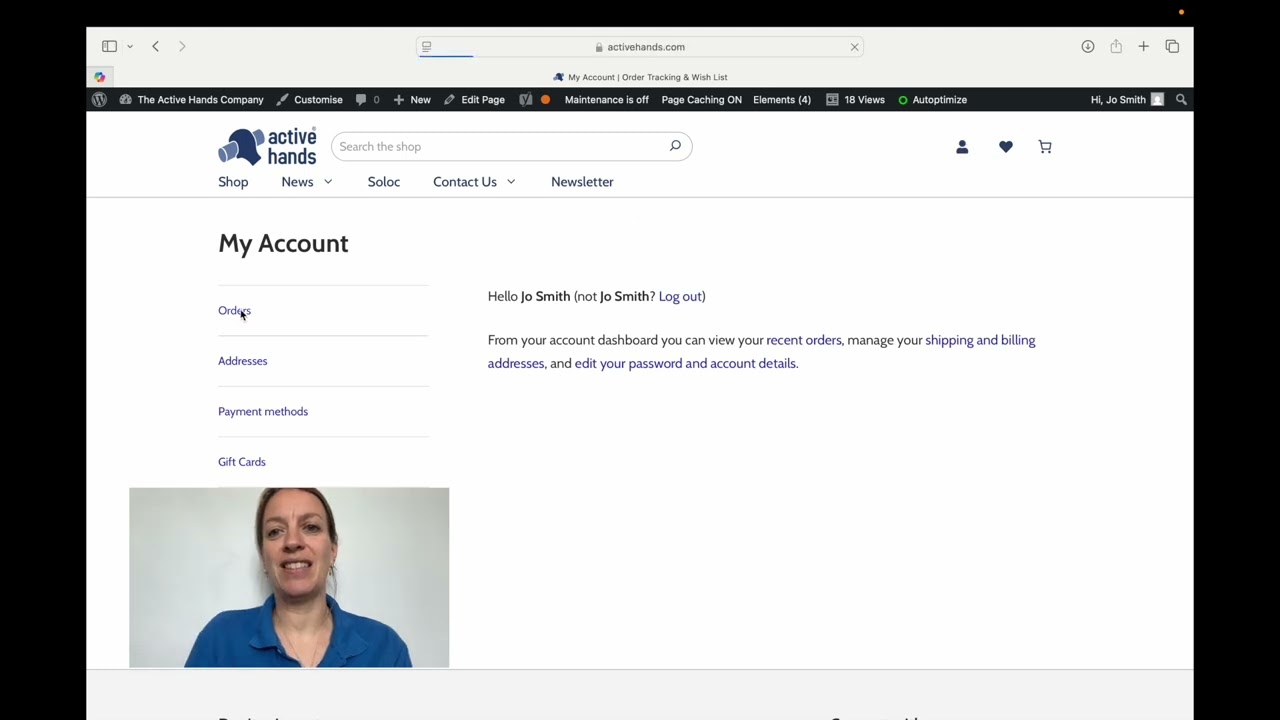Open Gift Cards in account sidebar
1280x720 pixels.
coord(242,462)
